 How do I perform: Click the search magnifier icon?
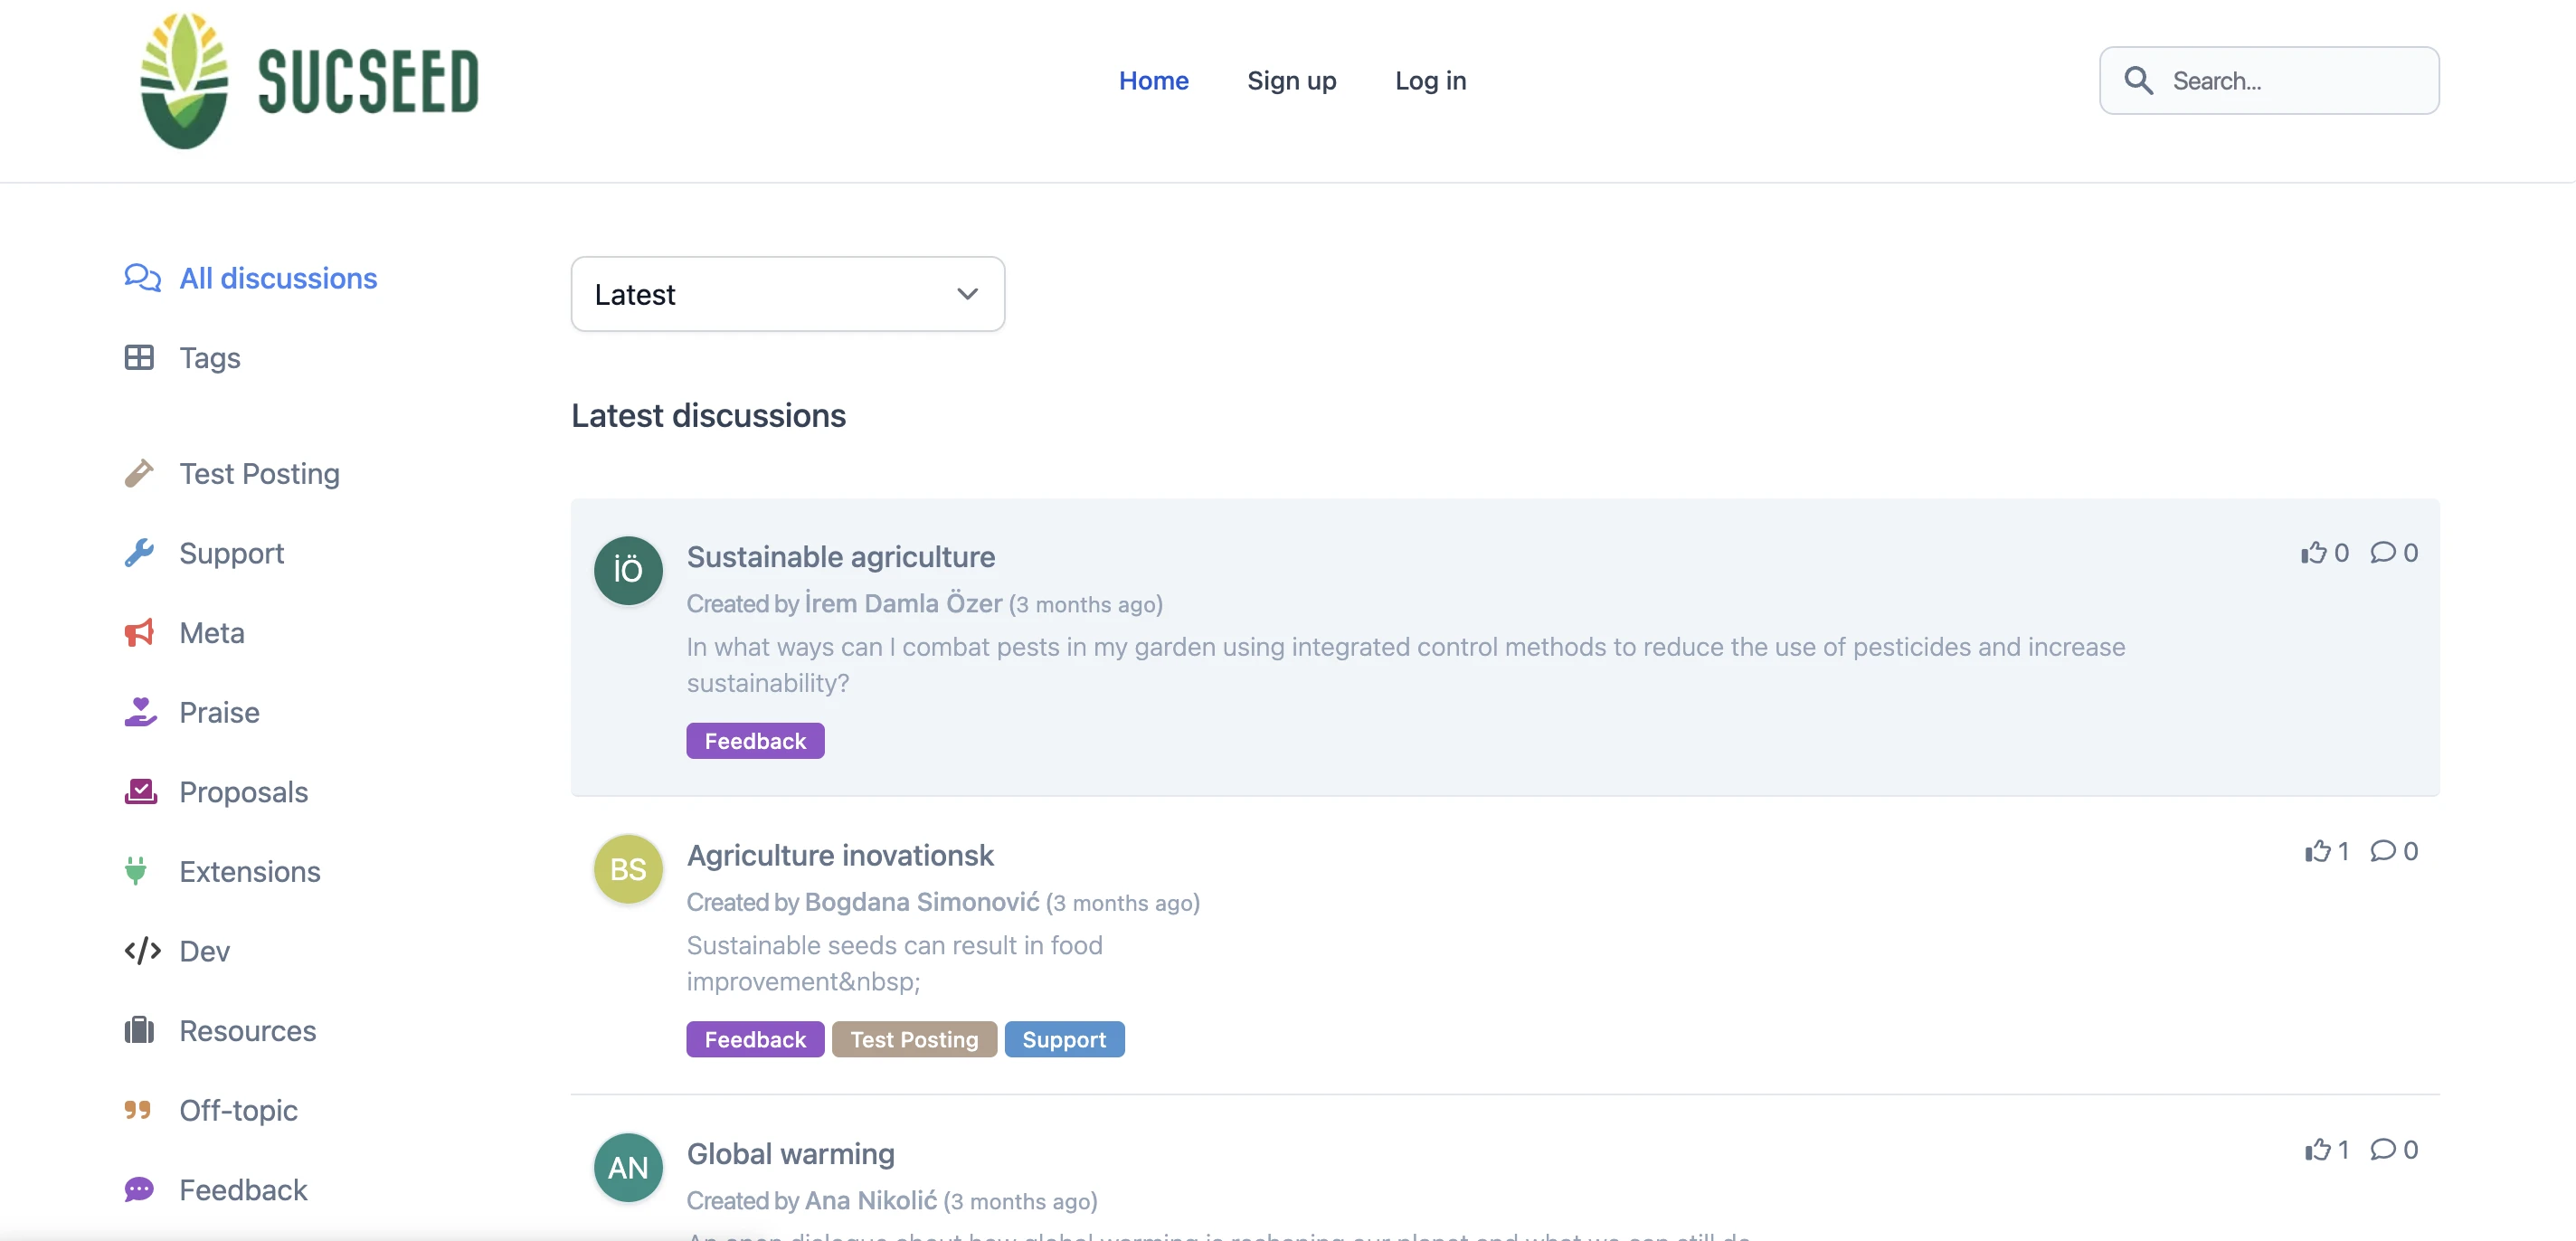(x=2140, y=80)
